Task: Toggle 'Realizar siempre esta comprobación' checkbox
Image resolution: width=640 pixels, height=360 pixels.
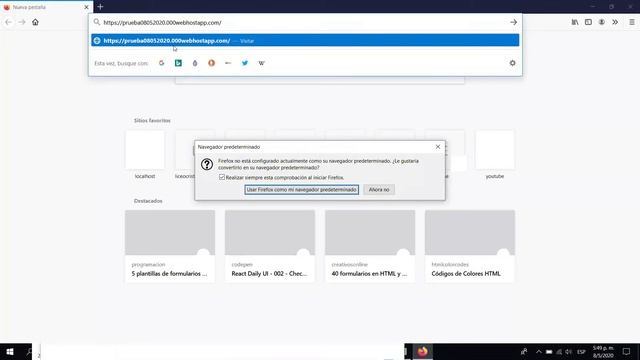Action: [222, 177]
